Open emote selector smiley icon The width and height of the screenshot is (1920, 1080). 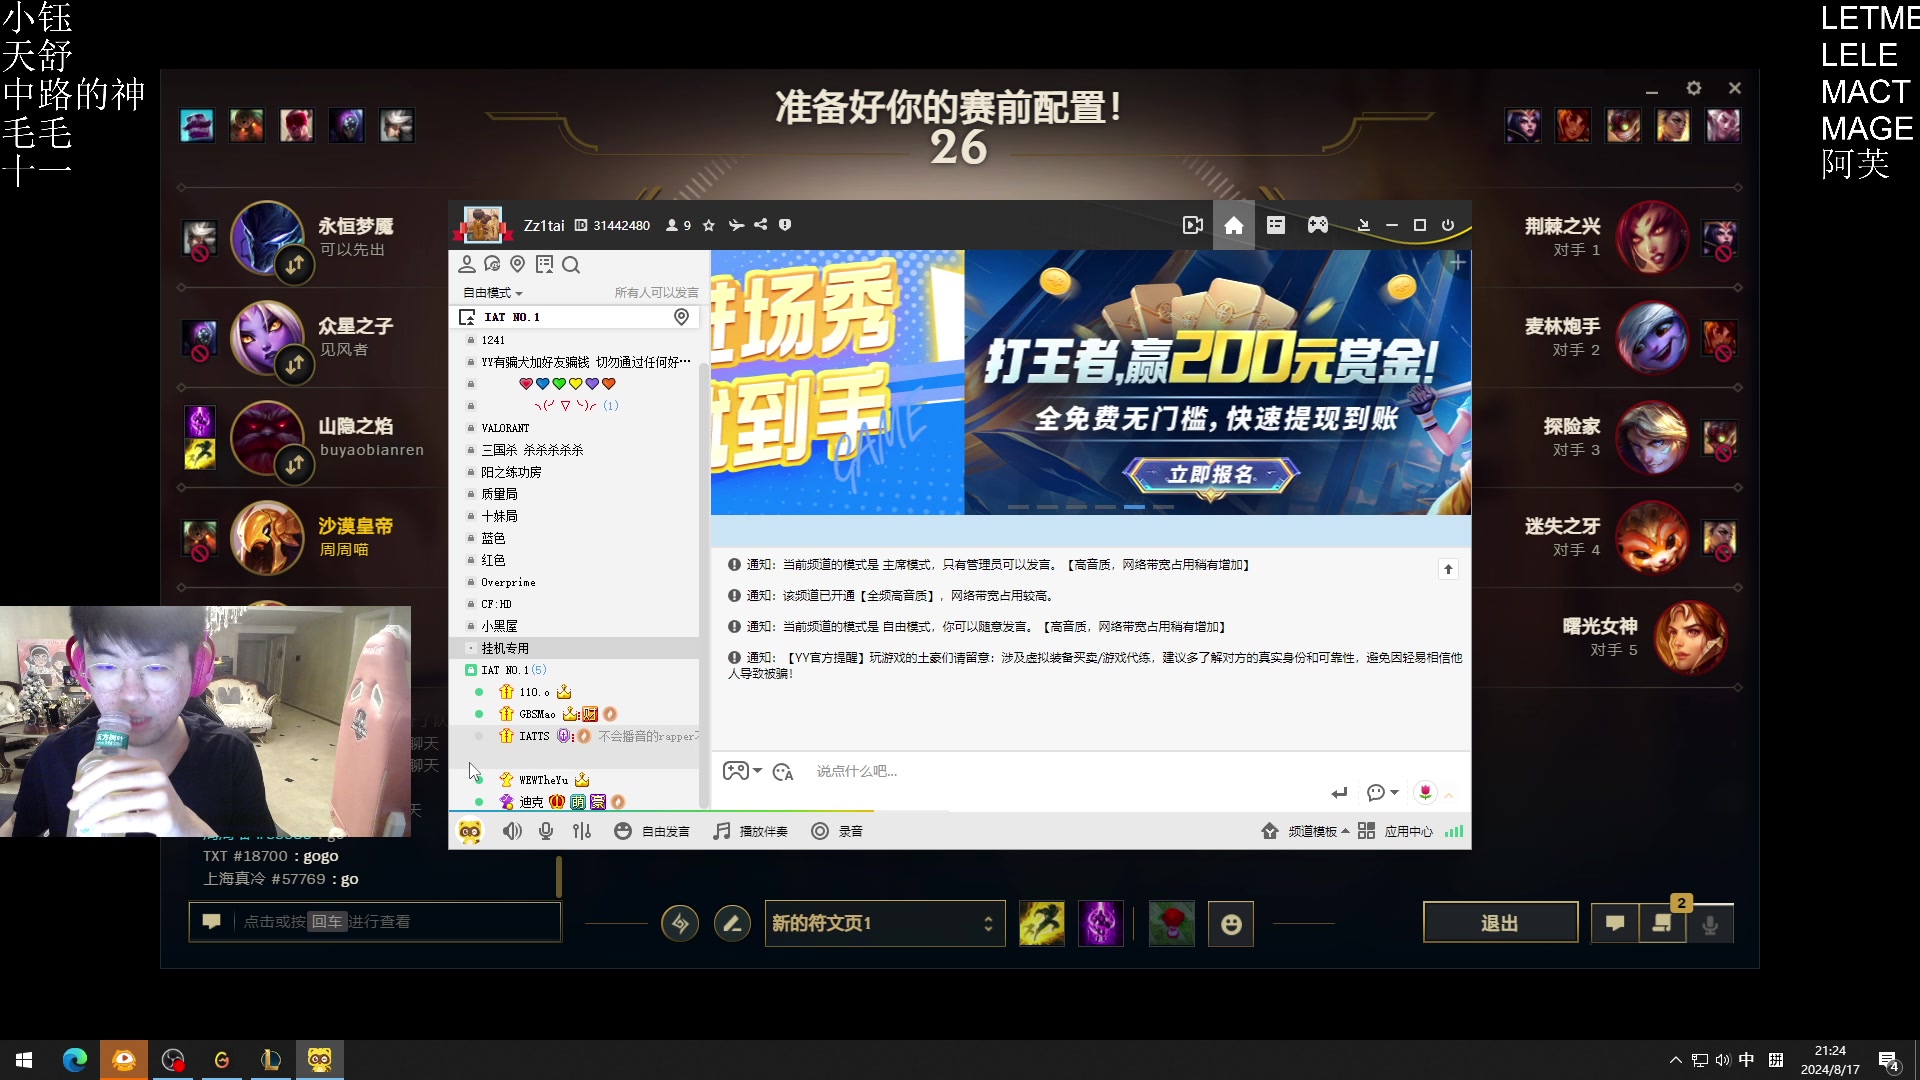pos(1231,924)
